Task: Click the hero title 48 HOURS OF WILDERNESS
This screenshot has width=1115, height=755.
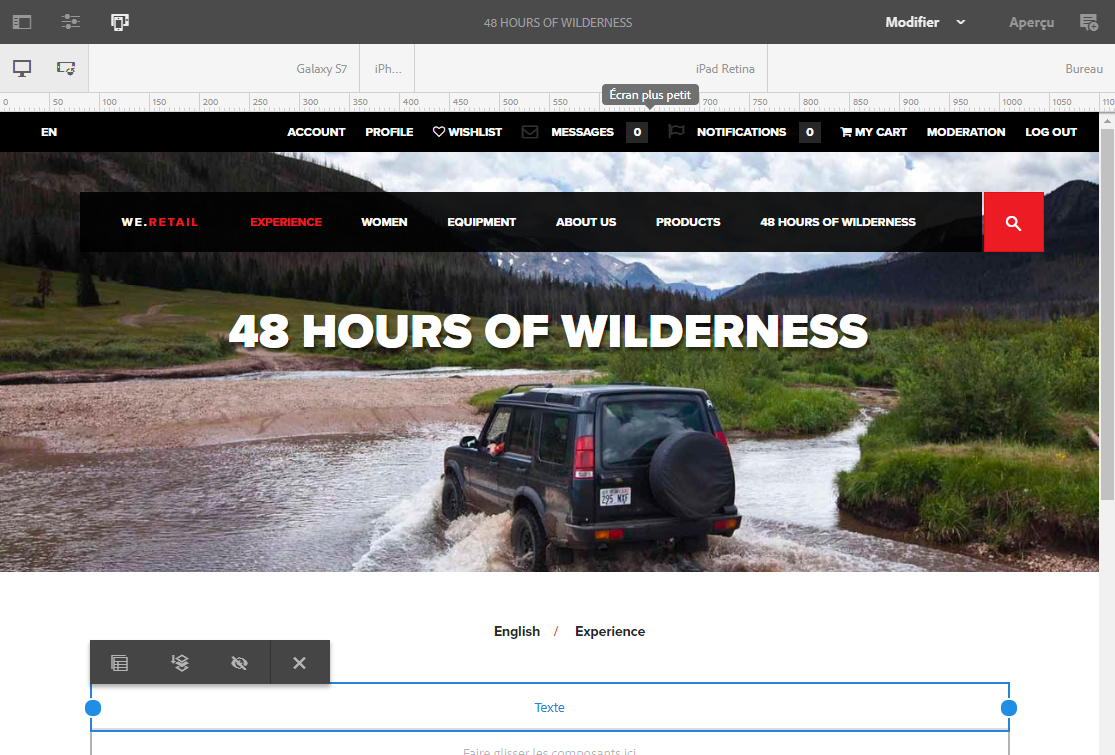Action: pos(548,331)
